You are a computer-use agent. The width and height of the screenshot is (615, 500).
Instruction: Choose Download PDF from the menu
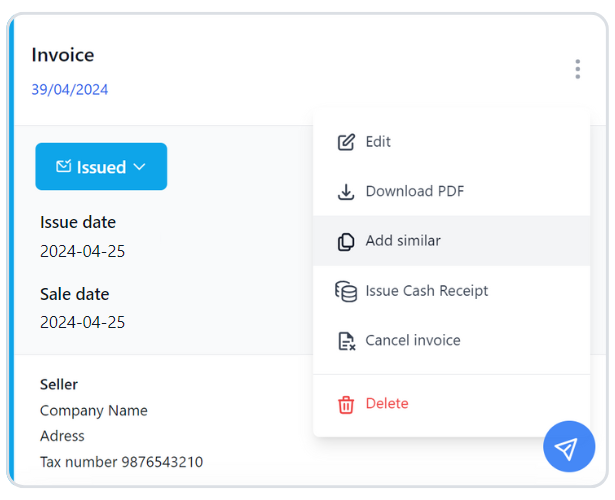click(x=414, y=192)
